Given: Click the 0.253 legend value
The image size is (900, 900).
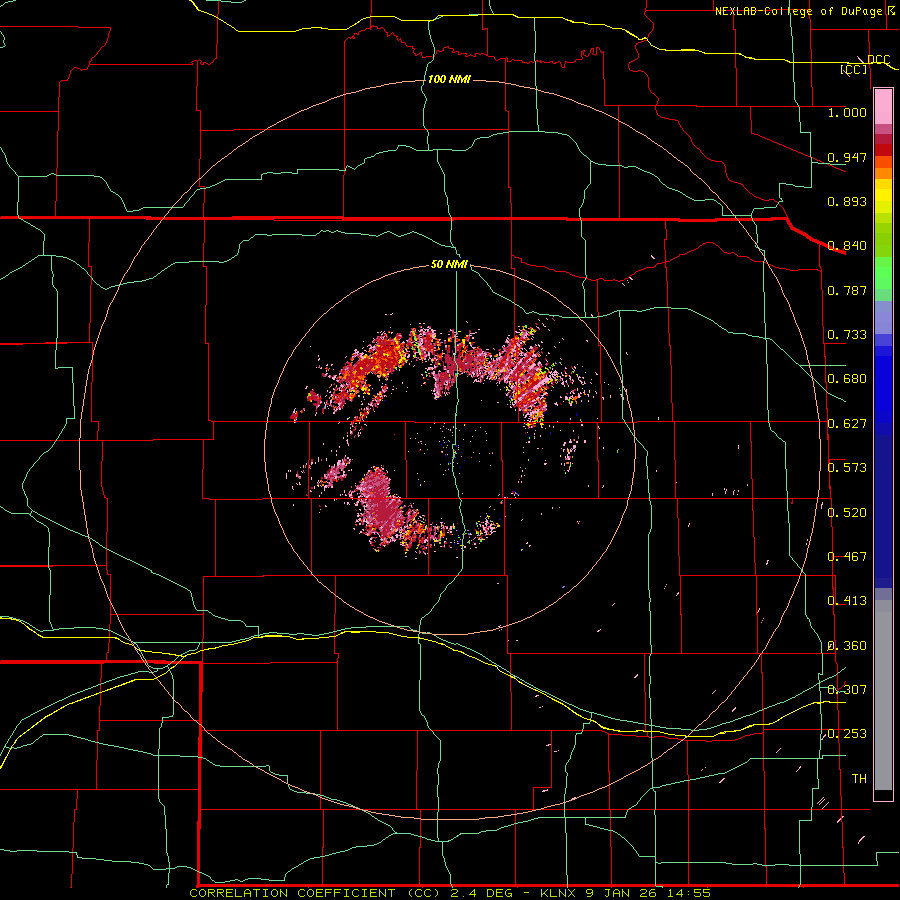Looking at the screenshot, I should coord(847,734).
